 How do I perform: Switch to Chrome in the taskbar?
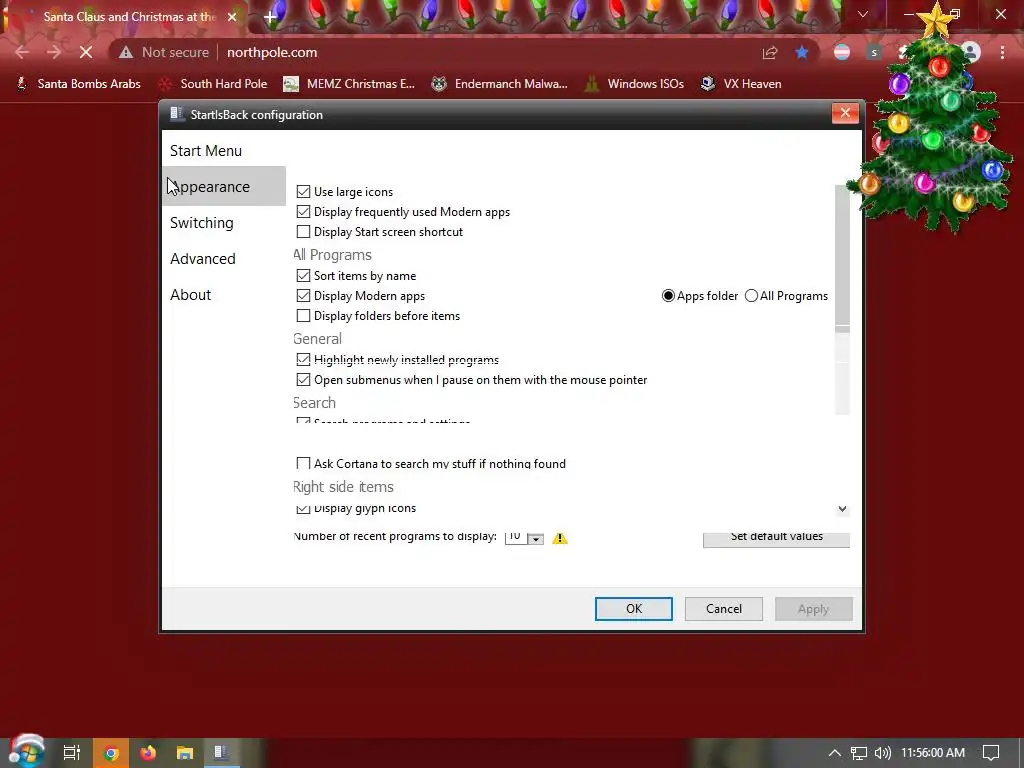click(111, 753)
